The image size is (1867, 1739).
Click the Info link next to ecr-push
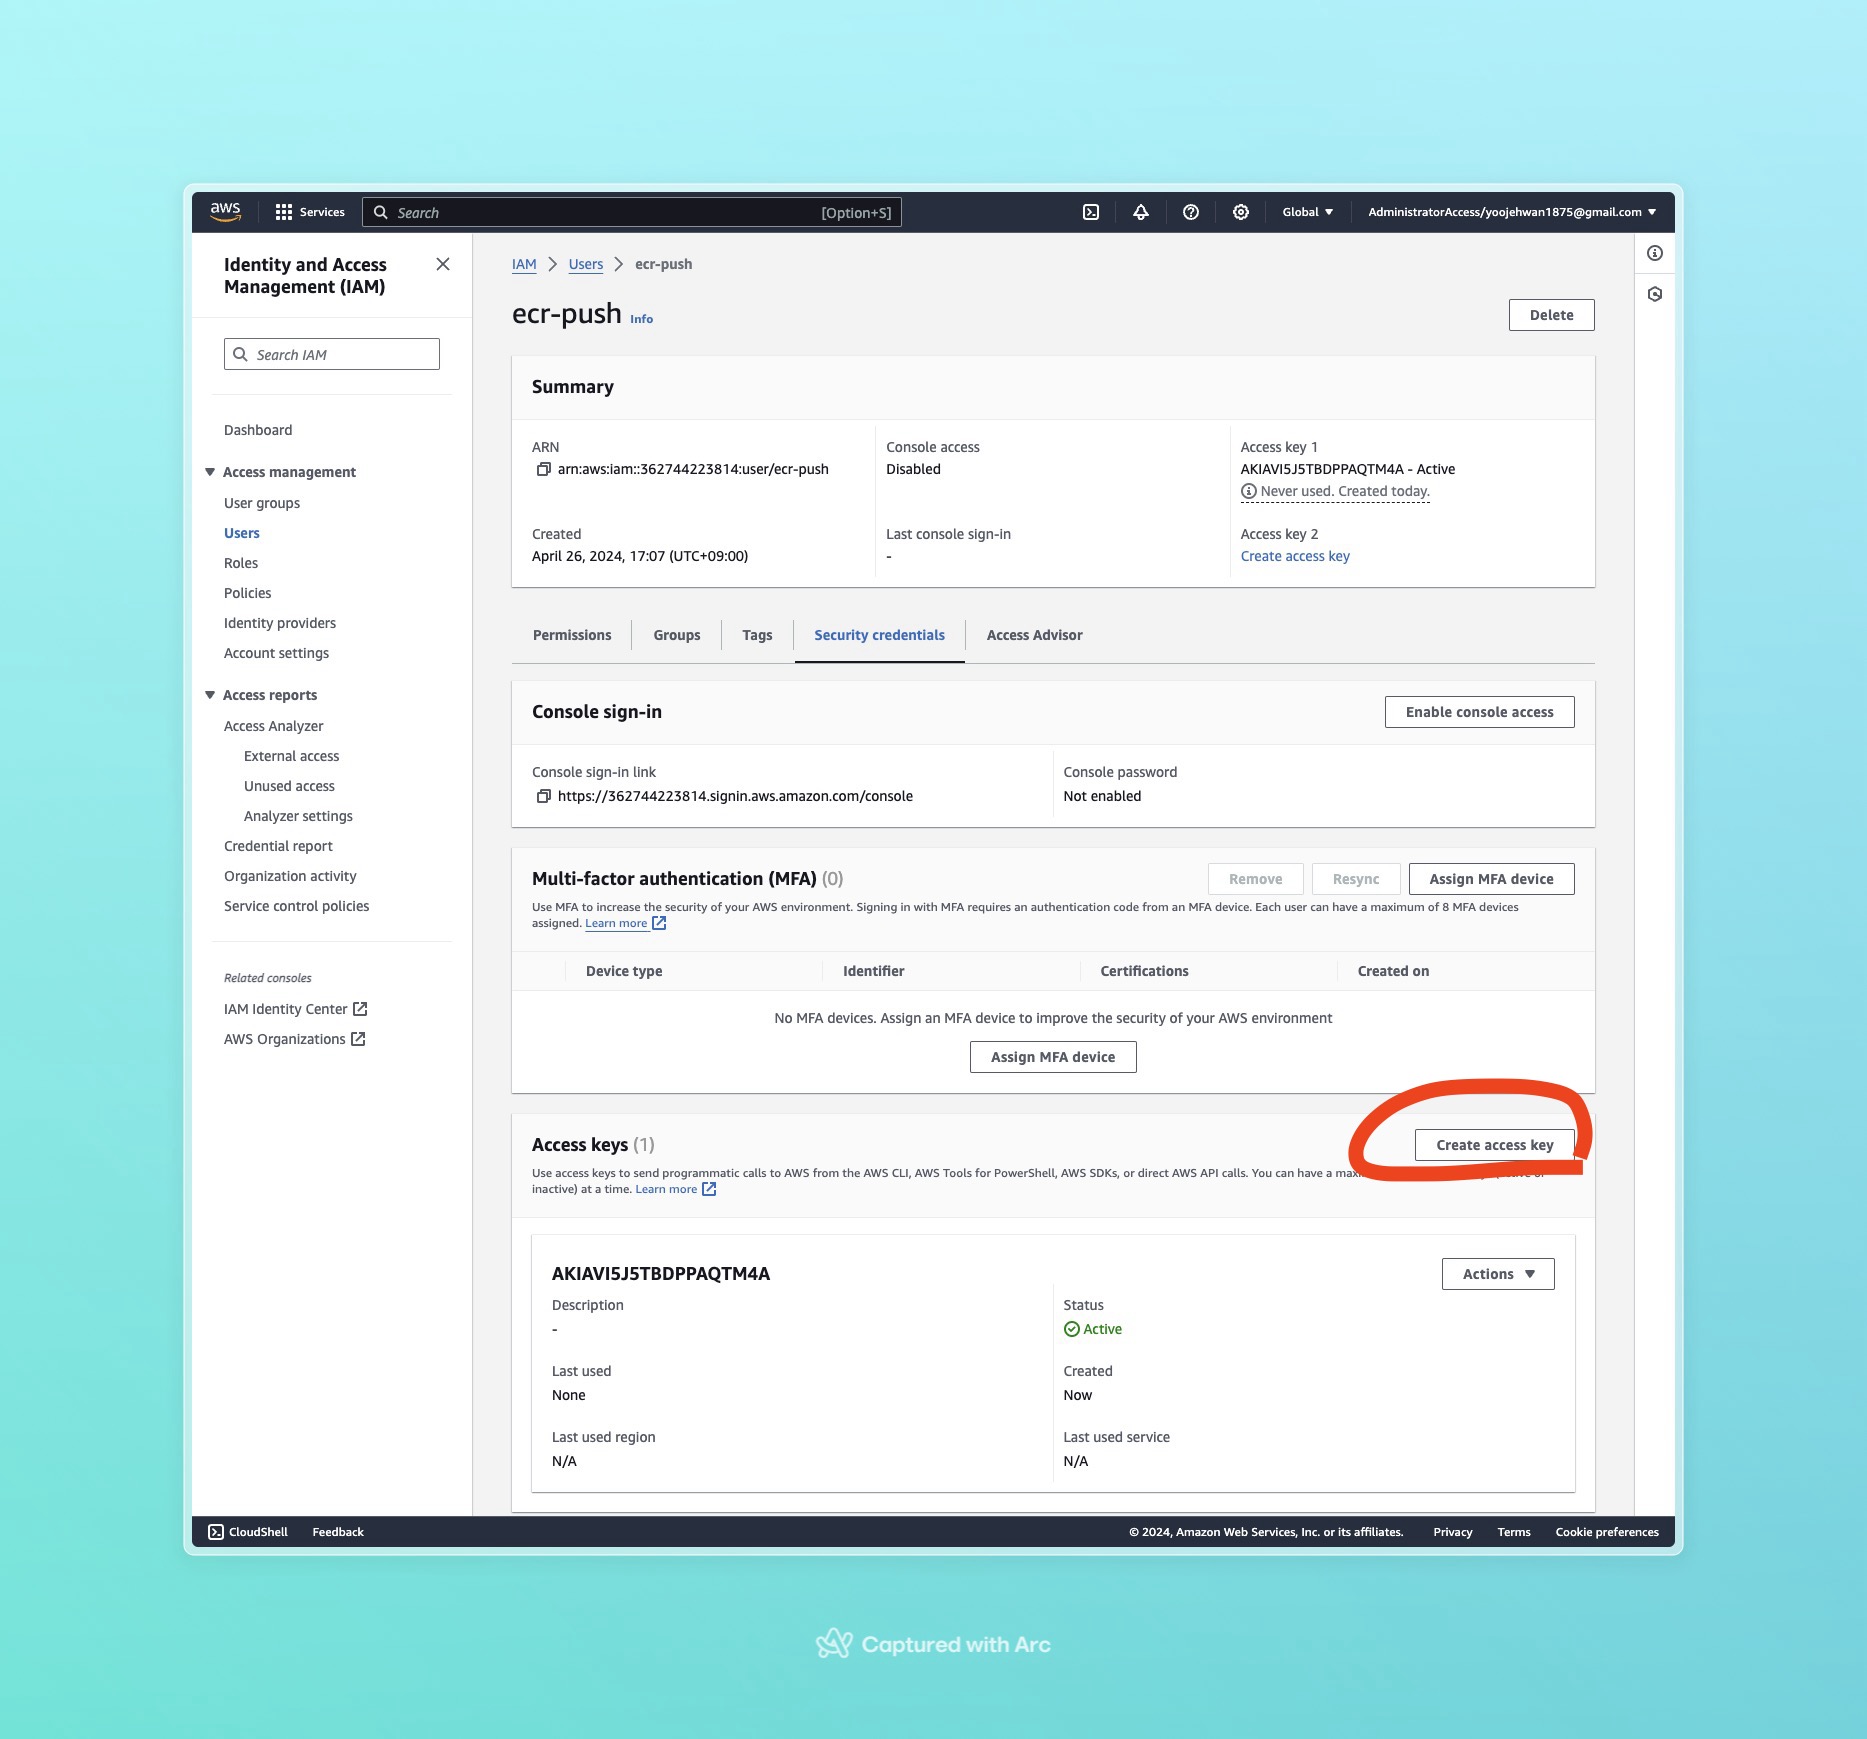coord(641,319)
